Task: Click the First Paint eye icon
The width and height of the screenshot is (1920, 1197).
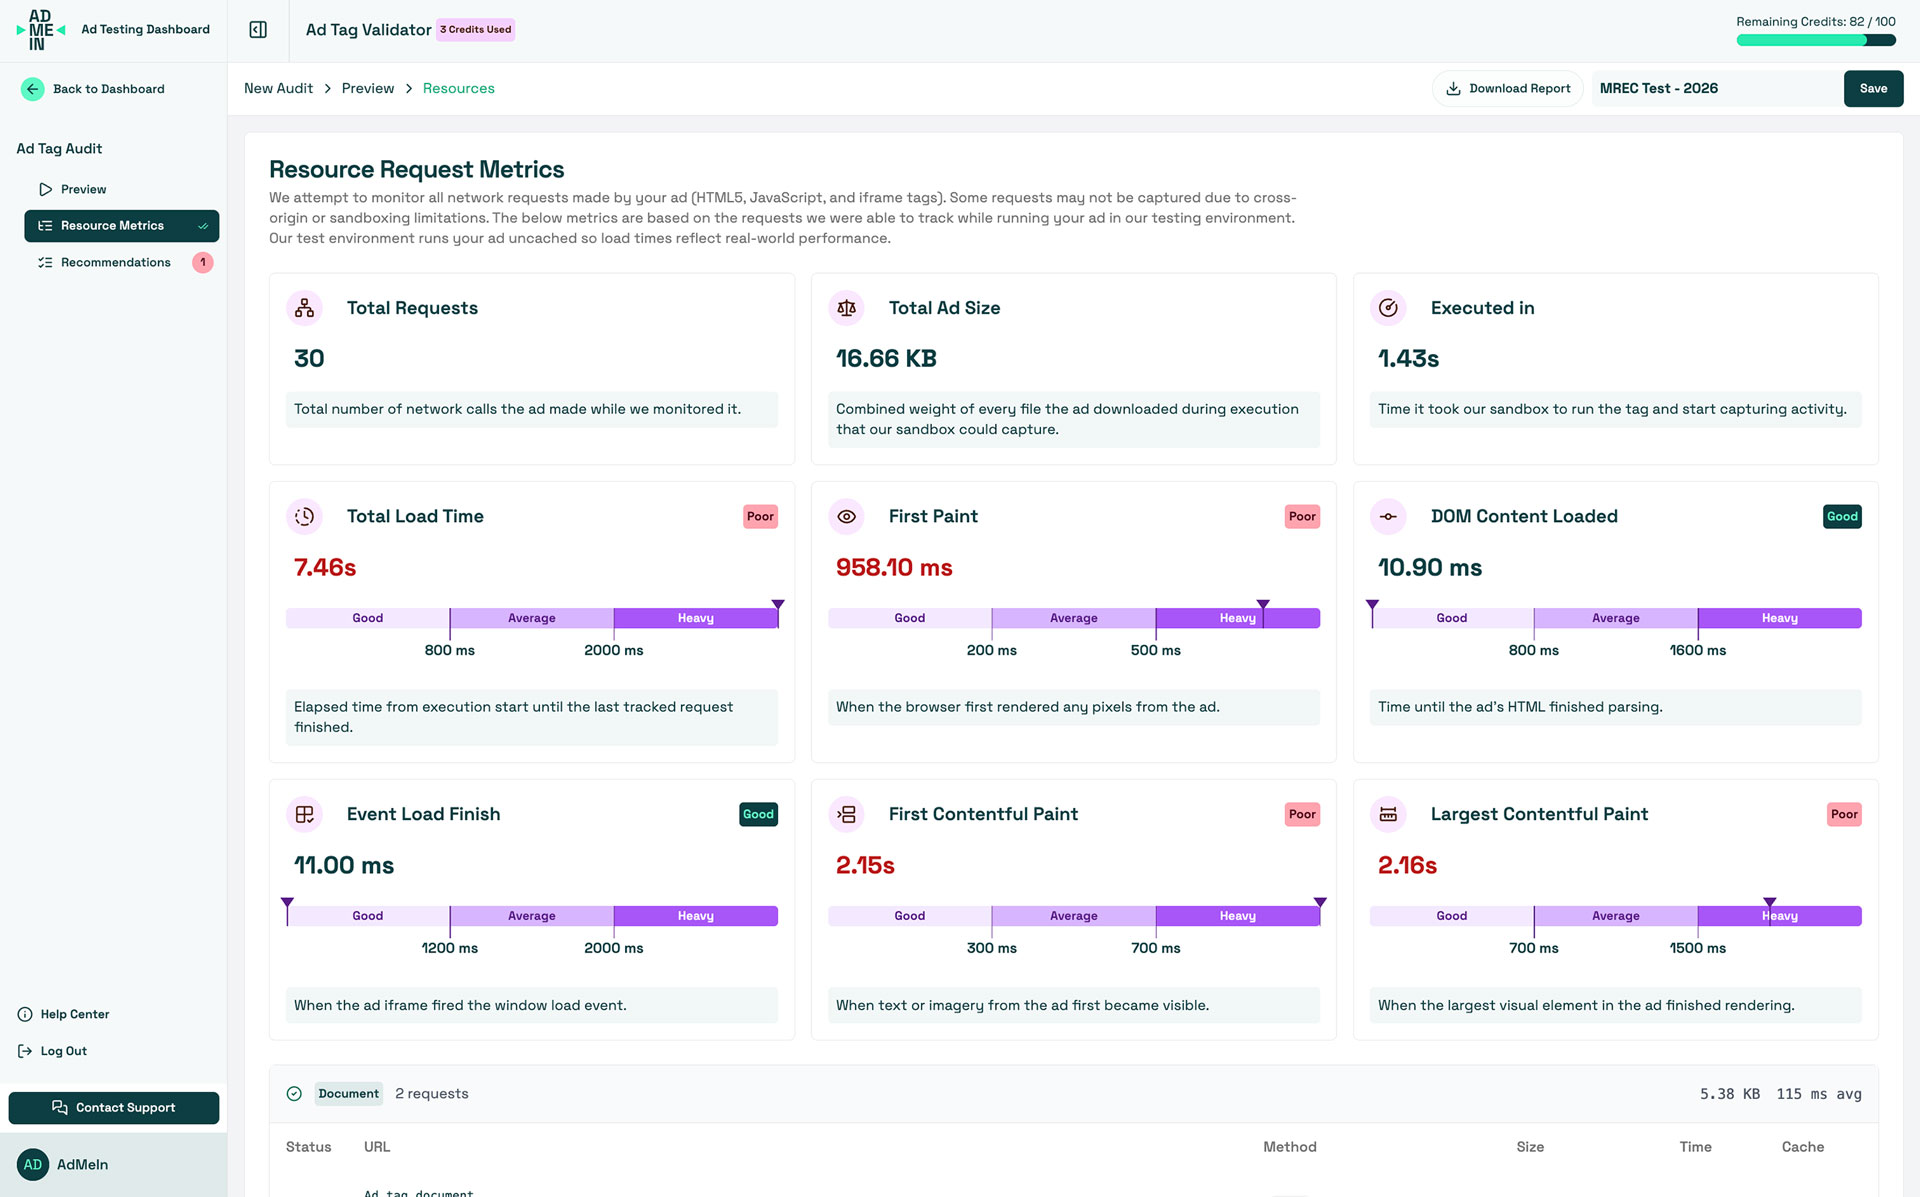Action: click(x=847, y=517)
